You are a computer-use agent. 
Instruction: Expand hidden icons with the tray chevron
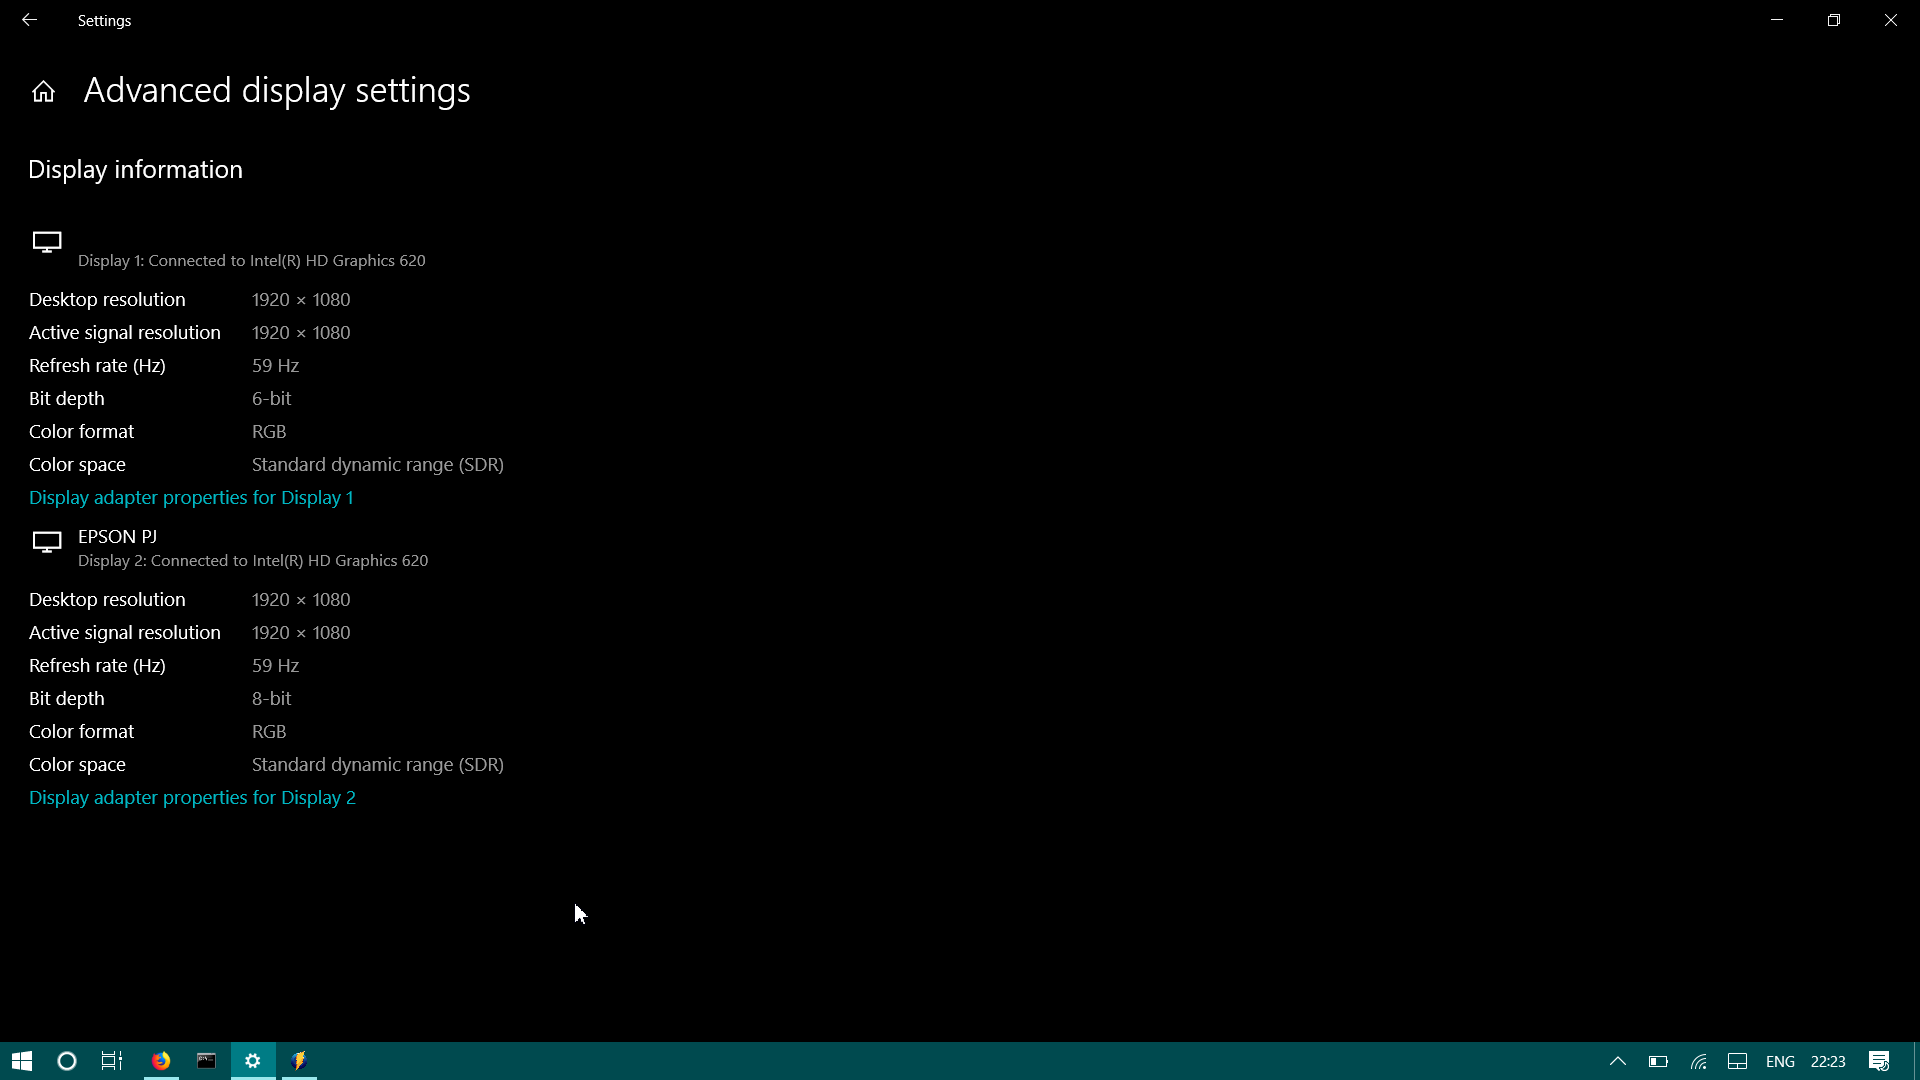[1616, 1062]
